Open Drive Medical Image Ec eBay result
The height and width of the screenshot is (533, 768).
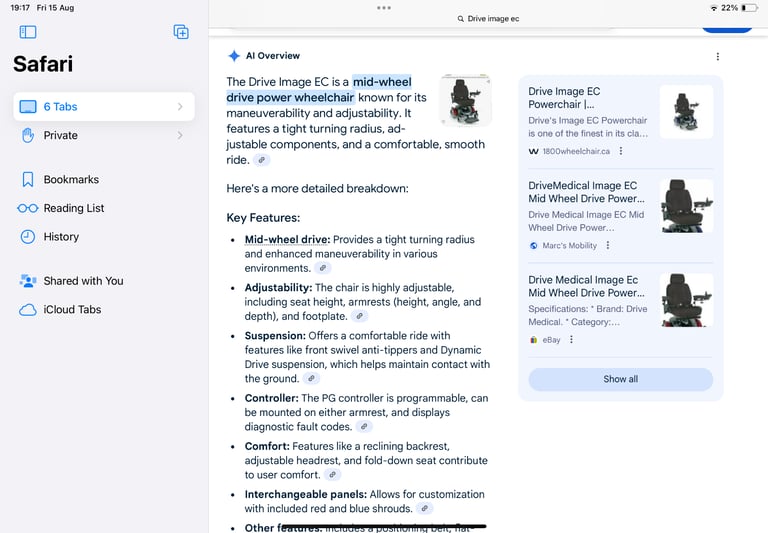coord(586,286)
